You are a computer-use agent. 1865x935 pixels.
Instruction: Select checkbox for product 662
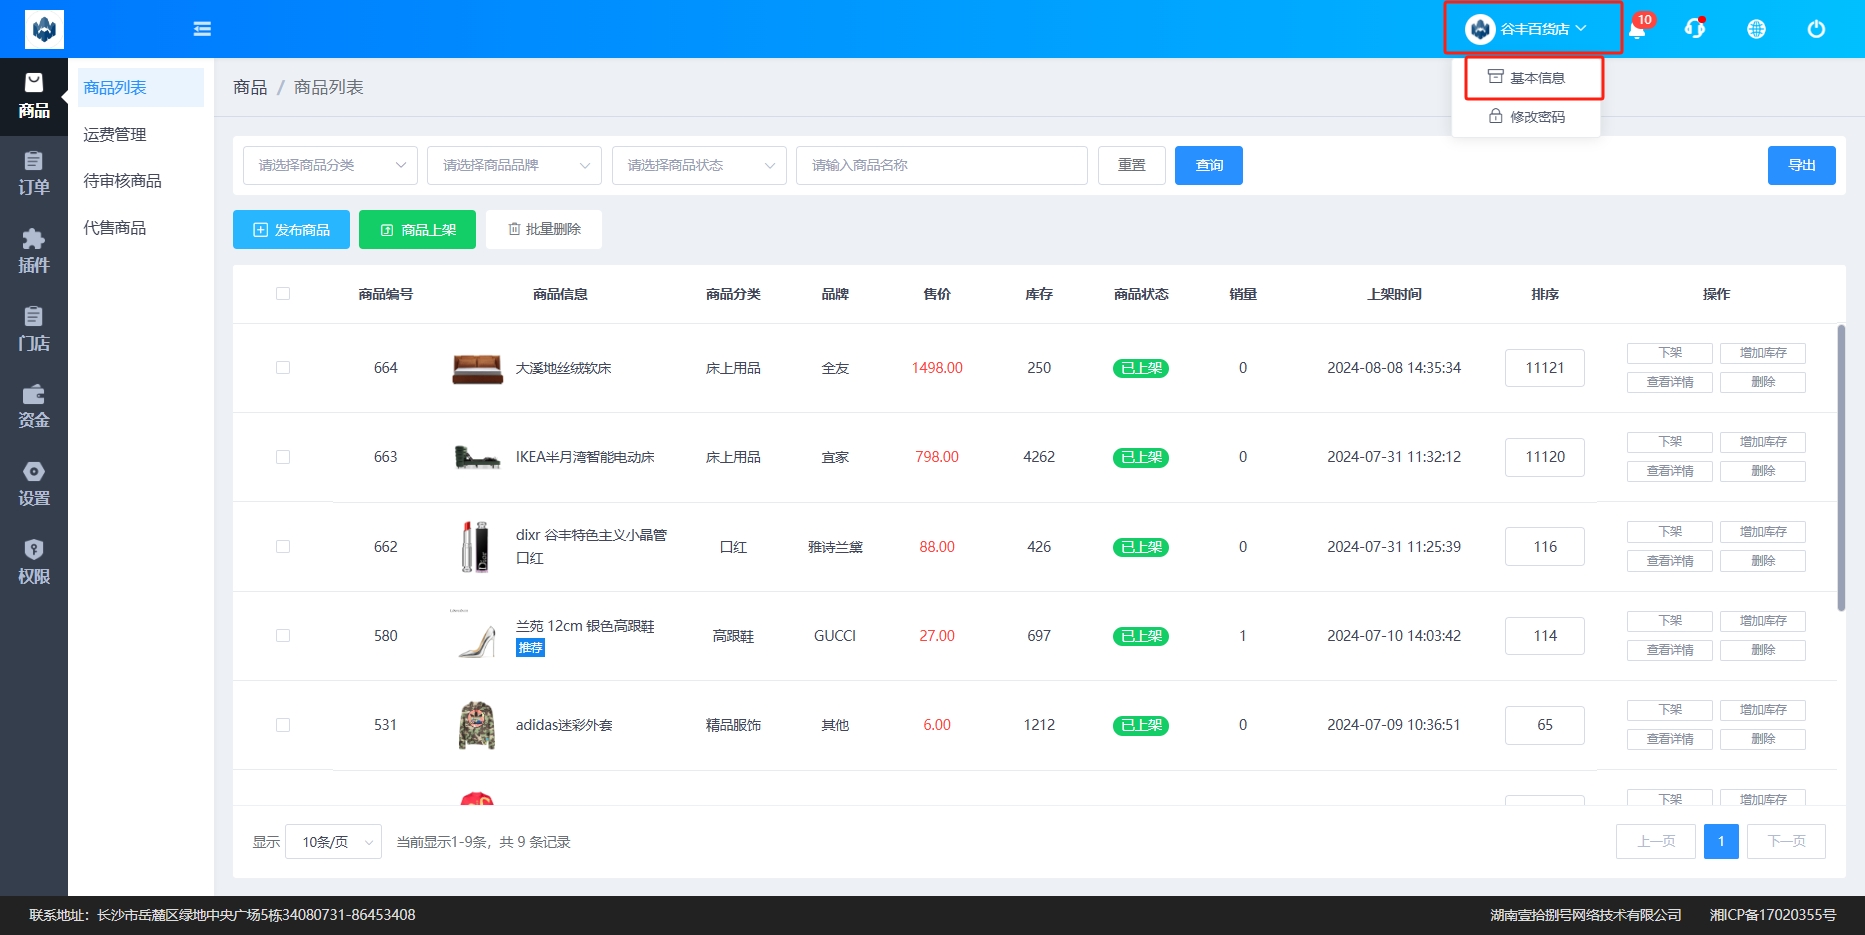coord(283,547)
